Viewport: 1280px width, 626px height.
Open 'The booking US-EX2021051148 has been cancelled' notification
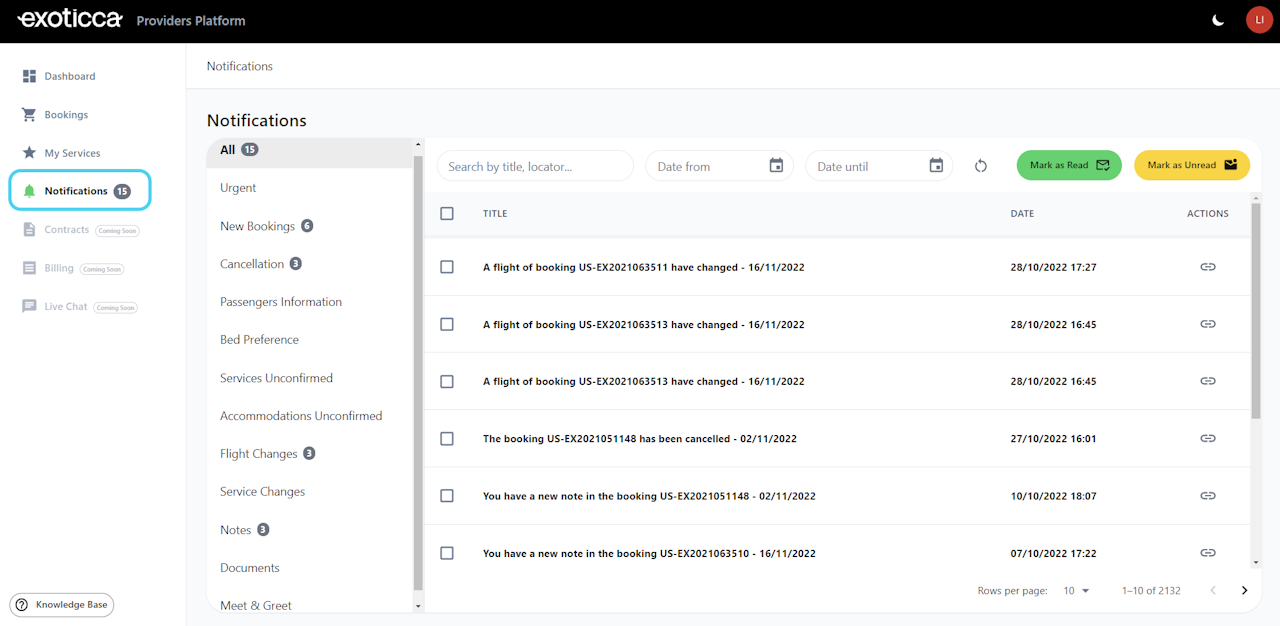pyautogui.click(x=640, y=439)
